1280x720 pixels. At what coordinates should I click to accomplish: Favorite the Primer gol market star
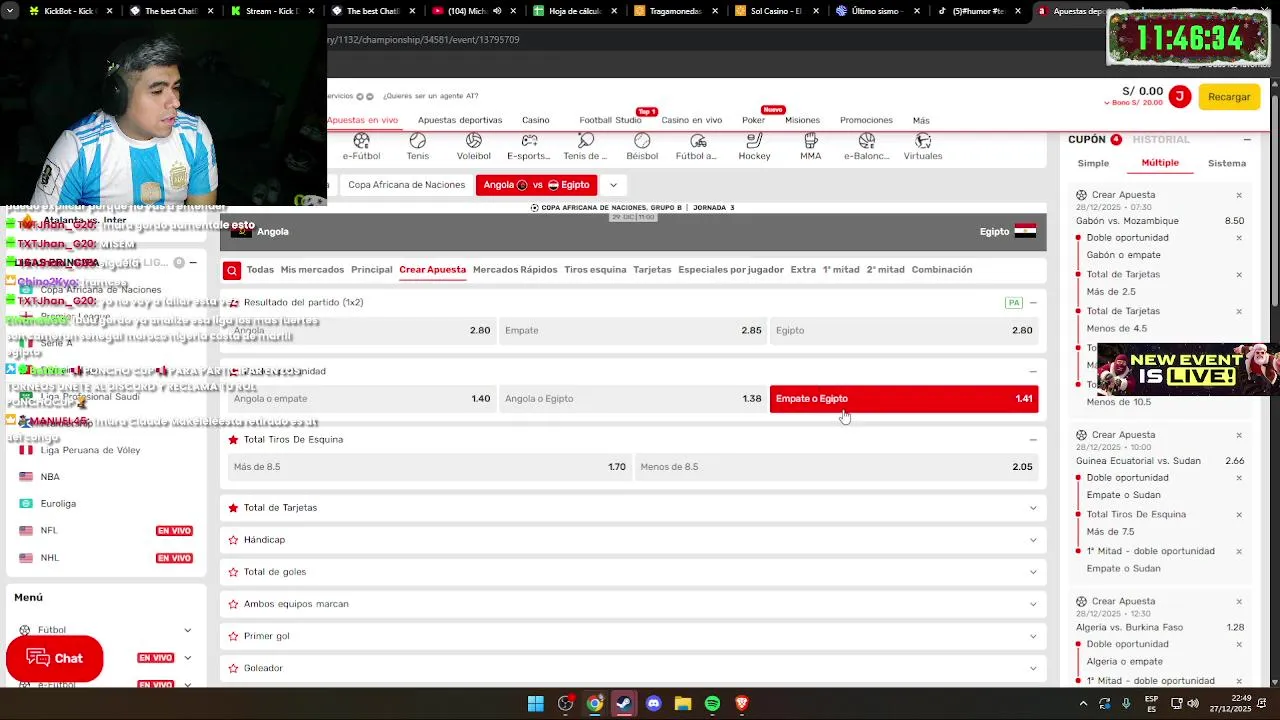coord(234,636)
